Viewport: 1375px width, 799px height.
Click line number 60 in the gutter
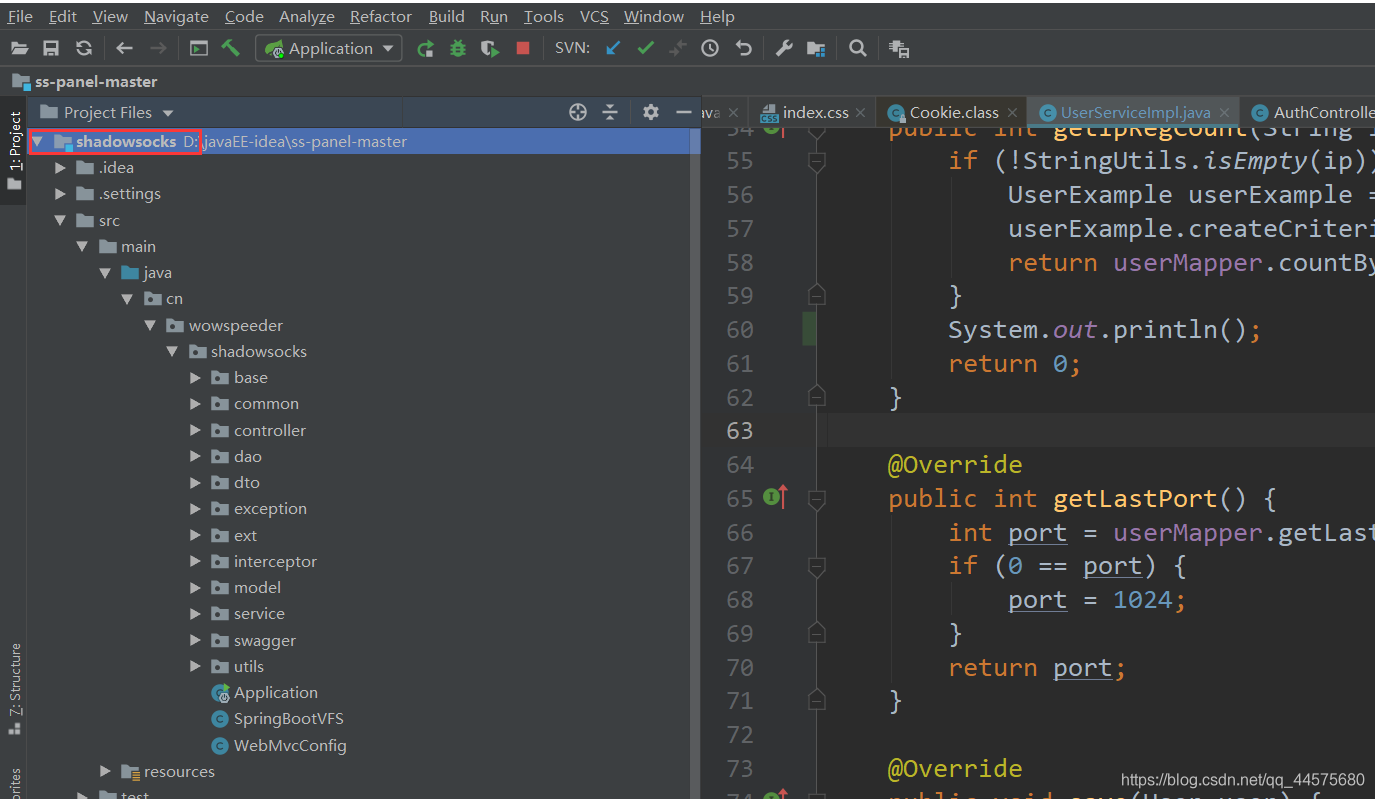pos(740,330)
